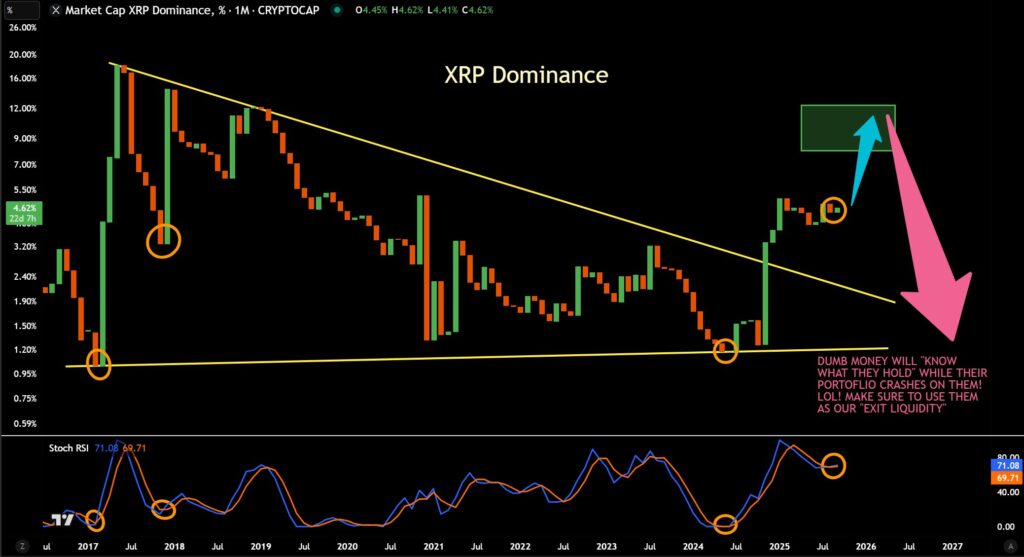The width and height of the screenshot is (1024, 557).
Task: Click the orange 69.71 Stoch RSI legend value
Action: 135,448
